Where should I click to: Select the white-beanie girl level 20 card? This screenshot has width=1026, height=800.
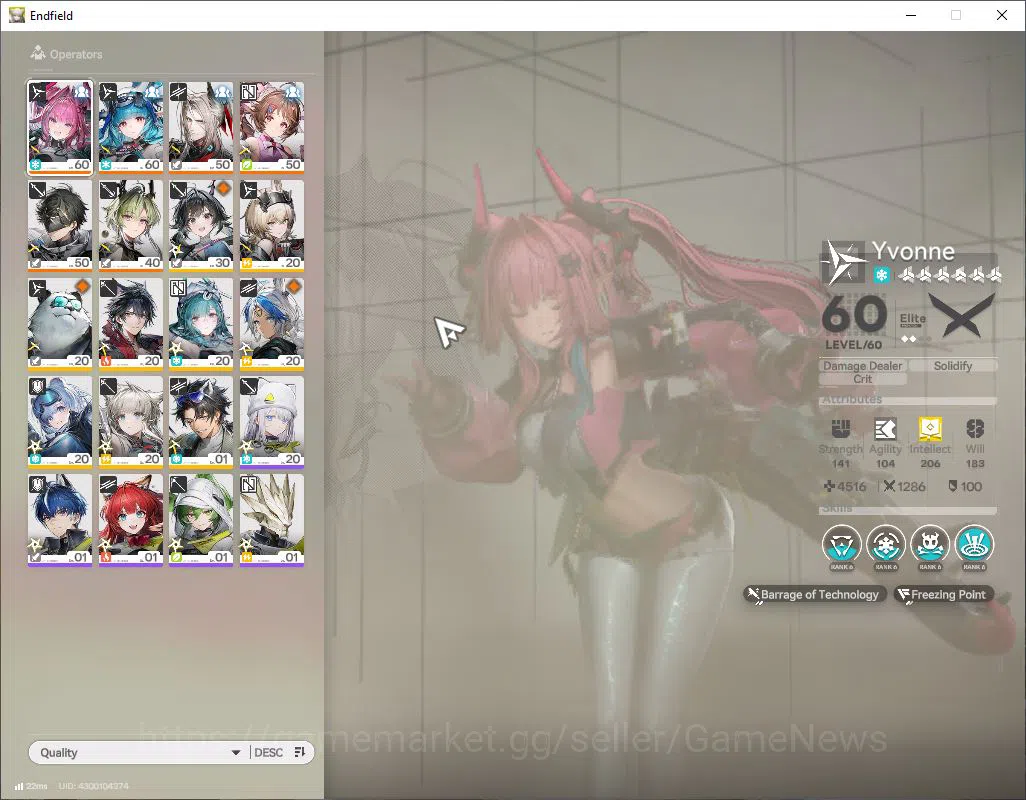click(x=272, y=422)
